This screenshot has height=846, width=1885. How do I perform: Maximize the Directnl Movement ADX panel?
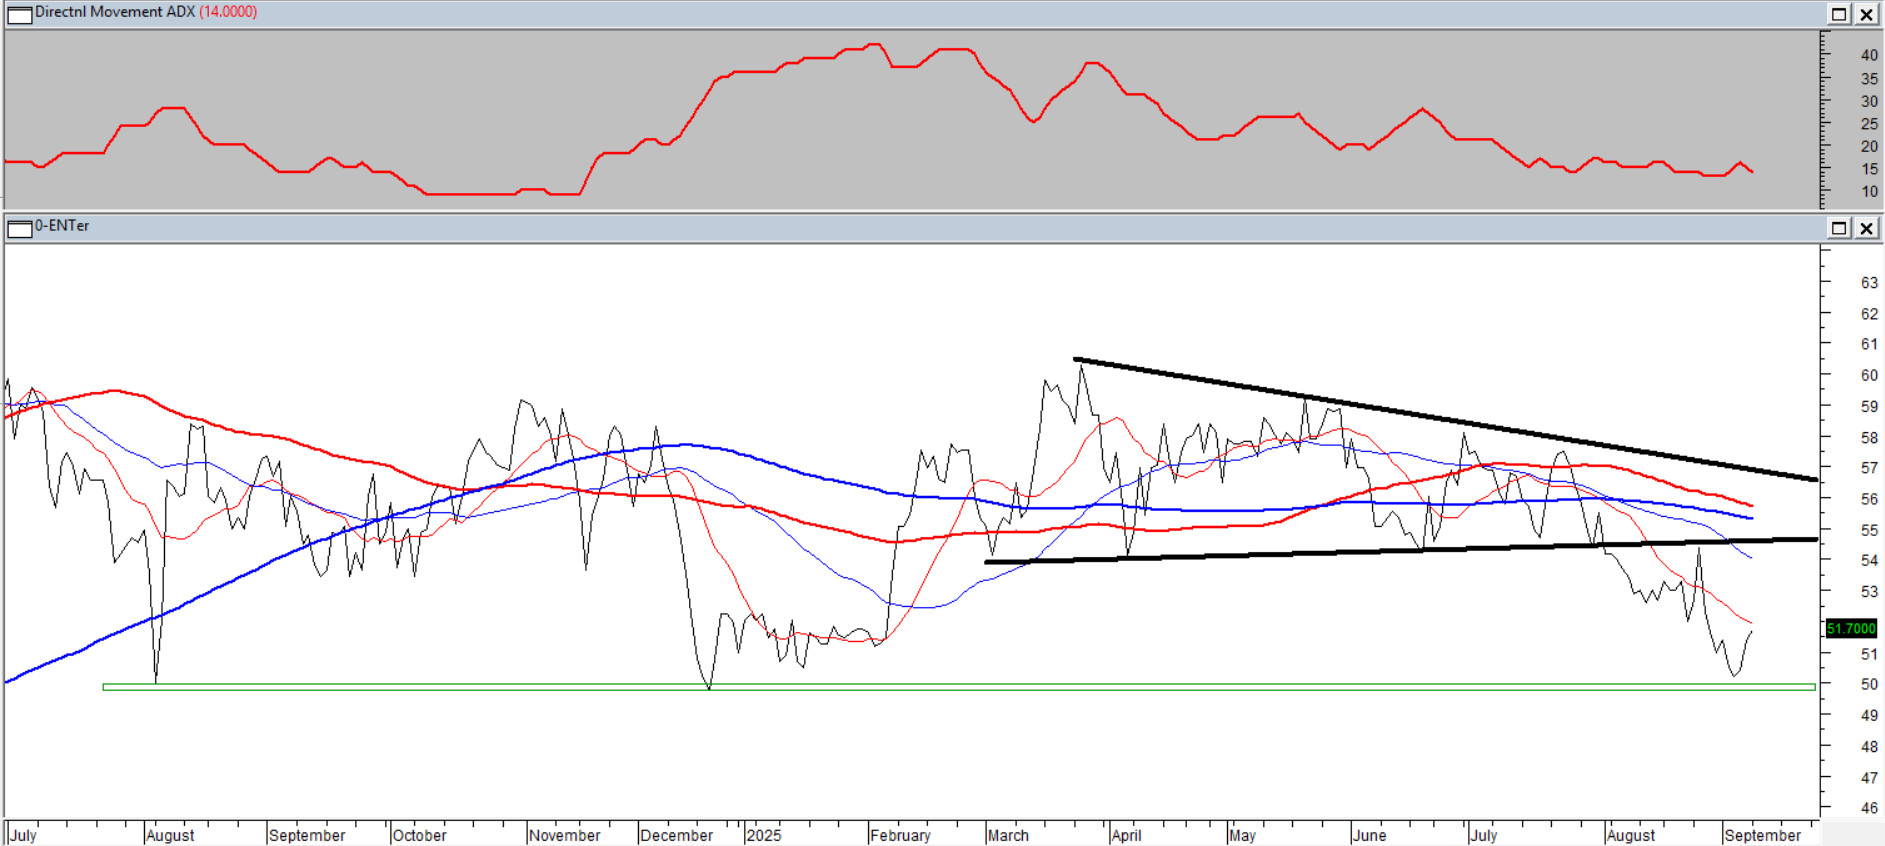[1839, 14]
